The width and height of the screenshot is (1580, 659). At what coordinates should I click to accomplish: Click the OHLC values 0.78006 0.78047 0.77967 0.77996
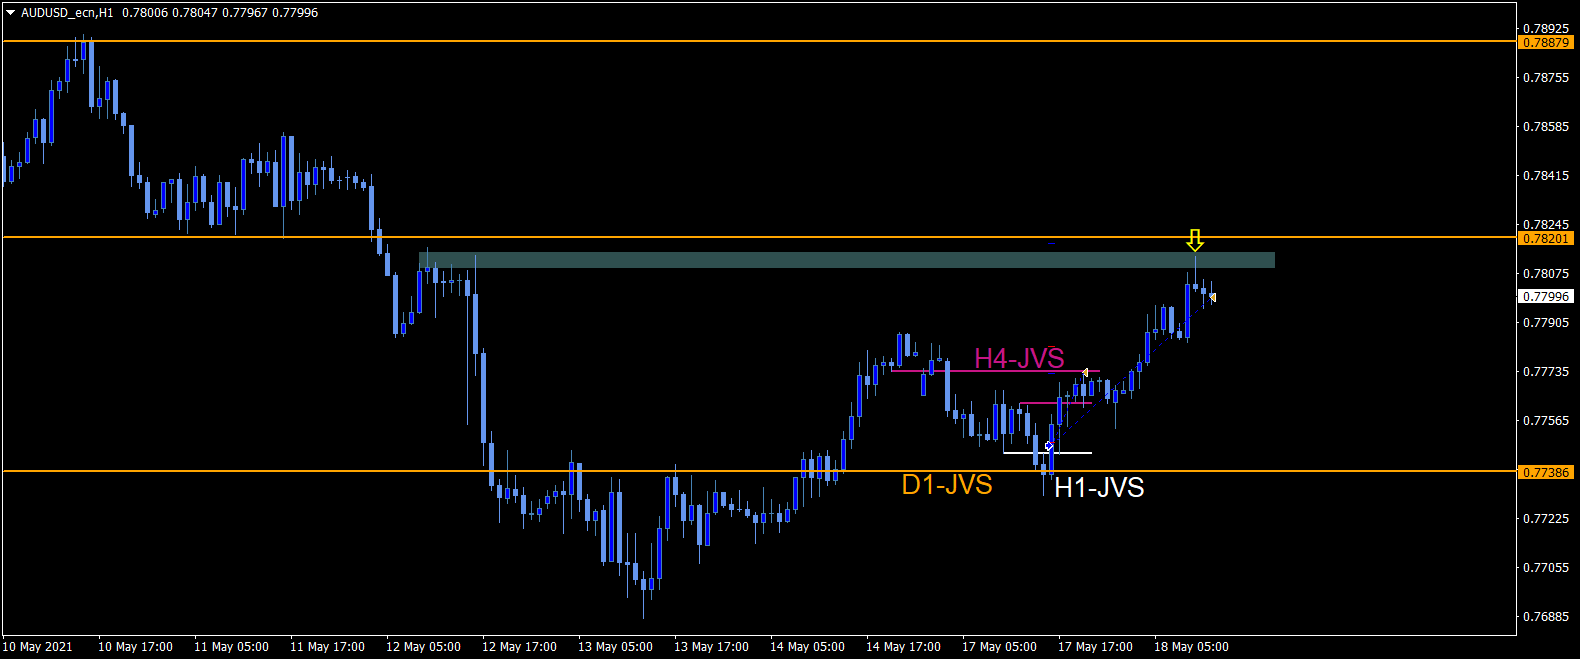coord(219,13)
